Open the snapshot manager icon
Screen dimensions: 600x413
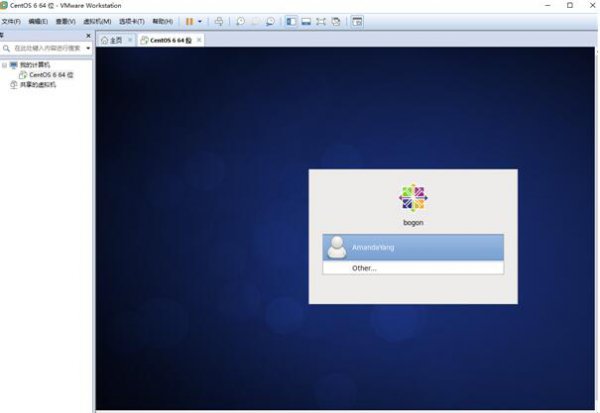(x=270, y=21)
